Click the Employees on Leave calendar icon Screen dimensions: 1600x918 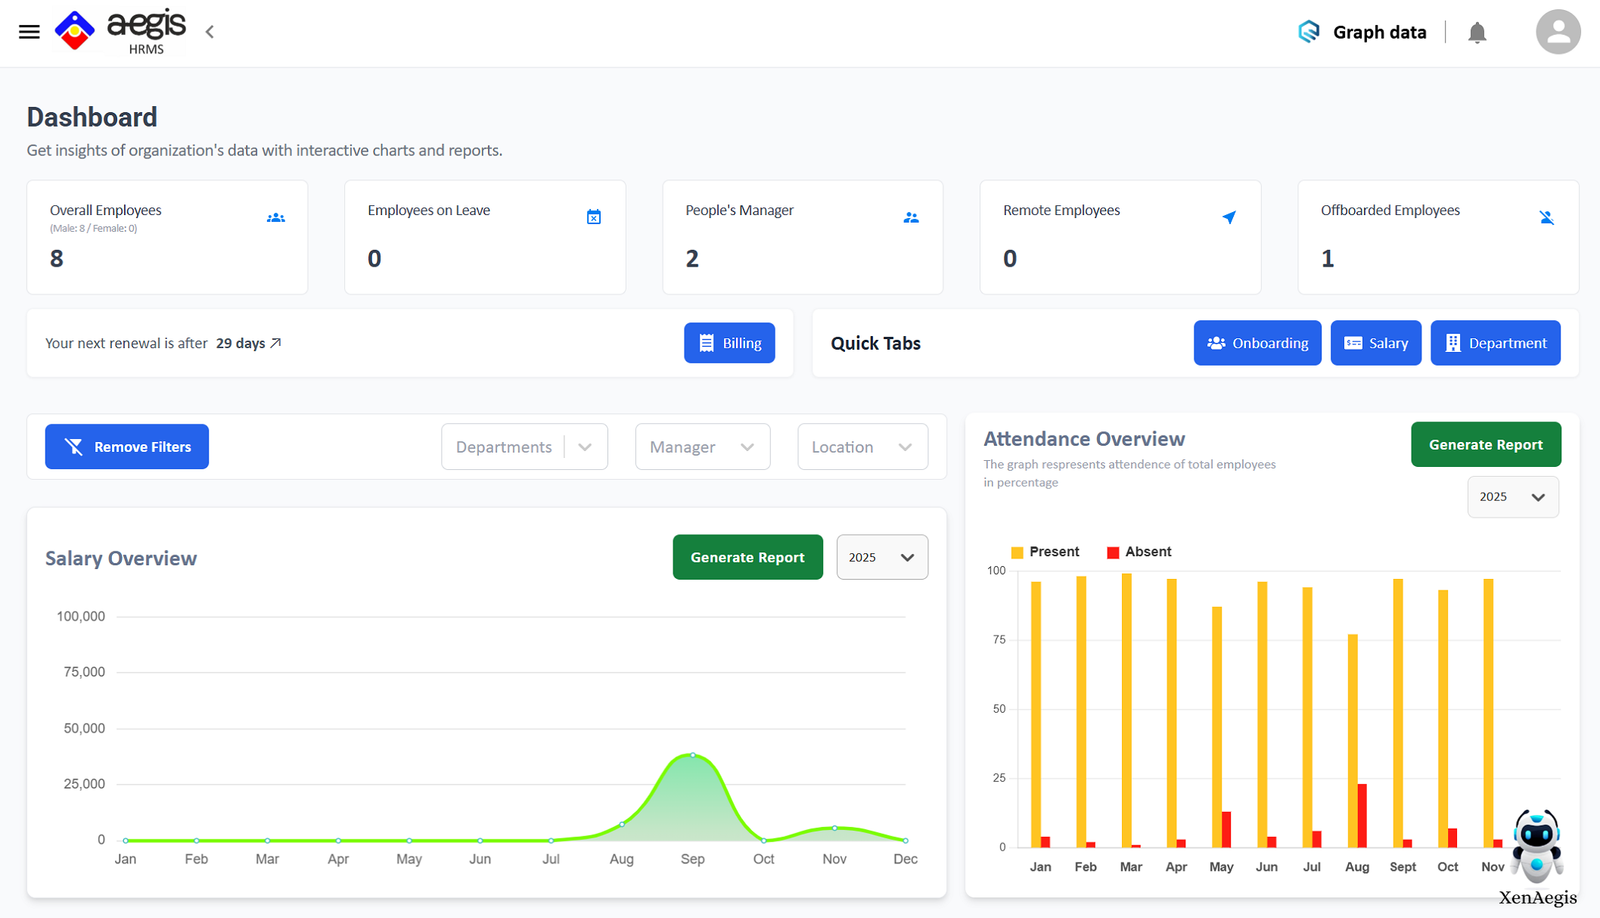[x=594, y=217]
